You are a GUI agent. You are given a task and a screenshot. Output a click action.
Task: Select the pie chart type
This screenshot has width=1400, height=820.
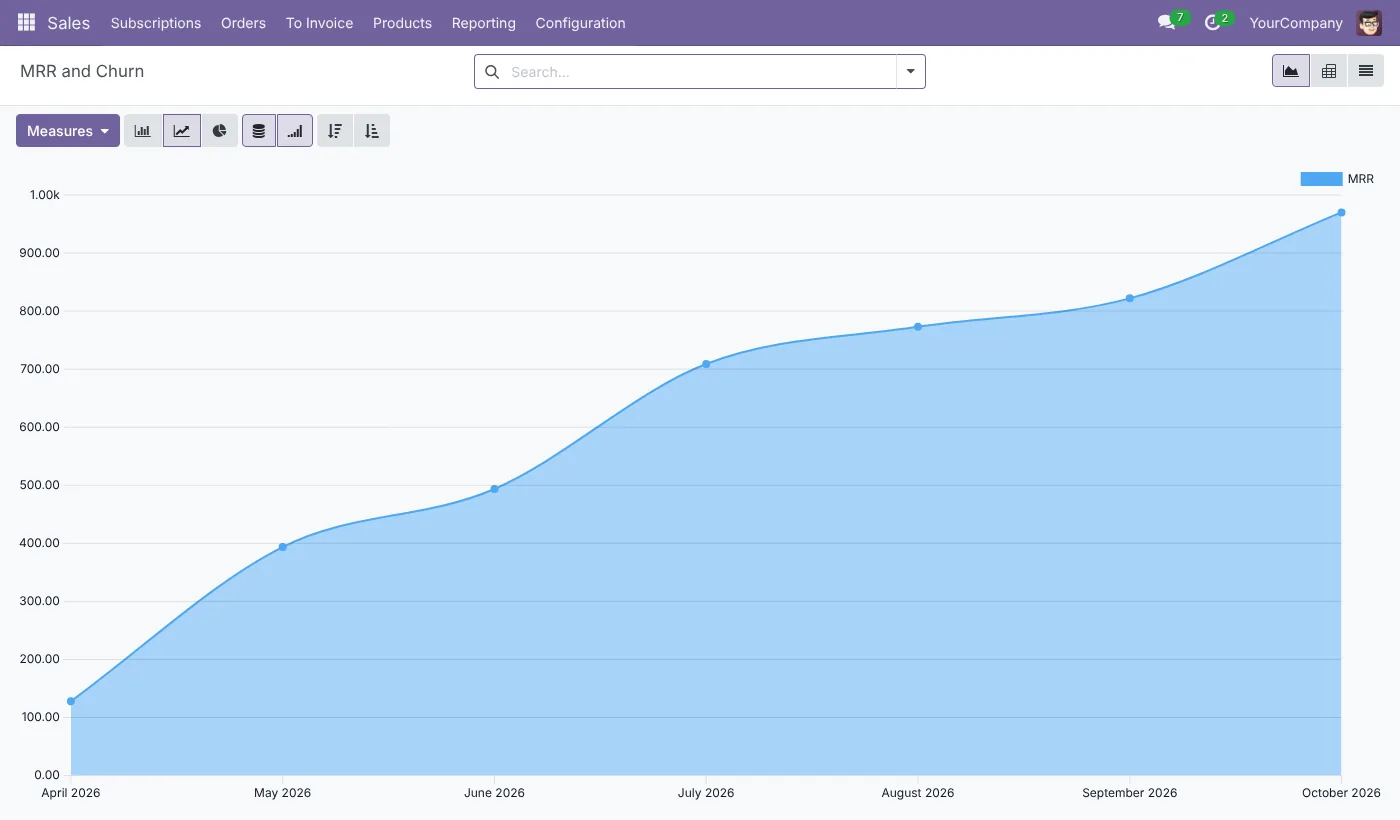click(x=220, y=131)
